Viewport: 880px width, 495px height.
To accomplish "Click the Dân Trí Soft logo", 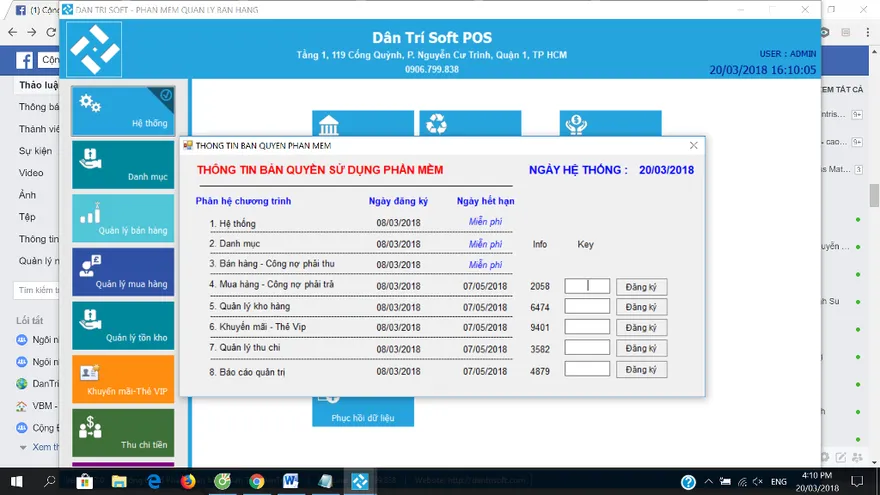I will point(95,48).
